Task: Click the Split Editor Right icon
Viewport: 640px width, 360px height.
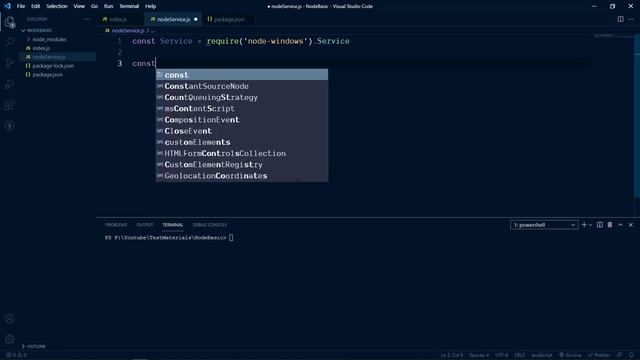Action: click(620, 19)
